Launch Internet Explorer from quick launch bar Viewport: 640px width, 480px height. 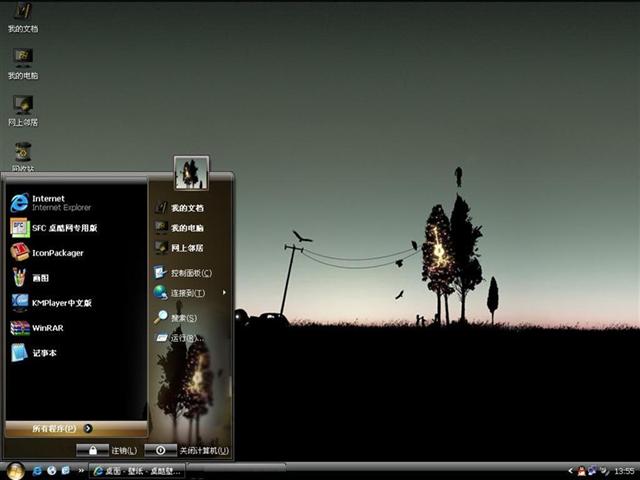tap(37, 471)
